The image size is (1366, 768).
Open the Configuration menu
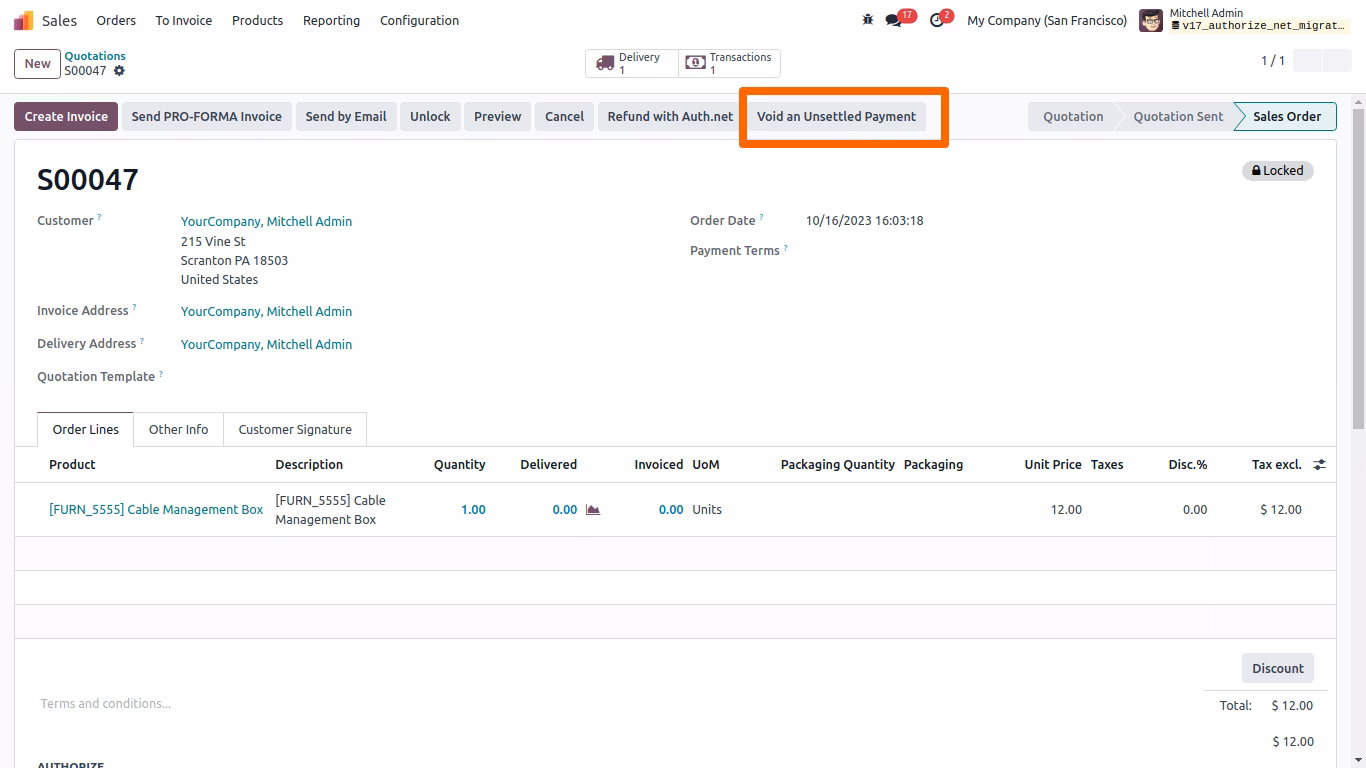[419, 20]
